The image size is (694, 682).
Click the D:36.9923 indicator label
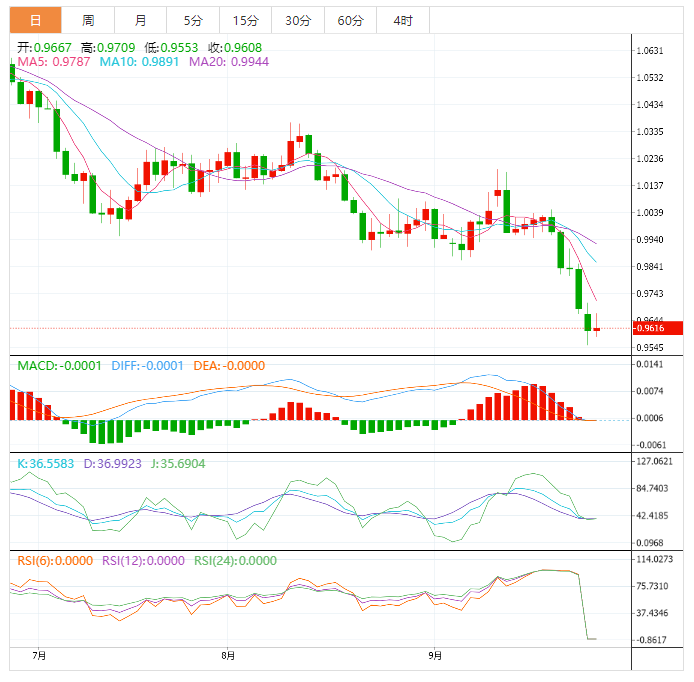(x=112, y=463)
